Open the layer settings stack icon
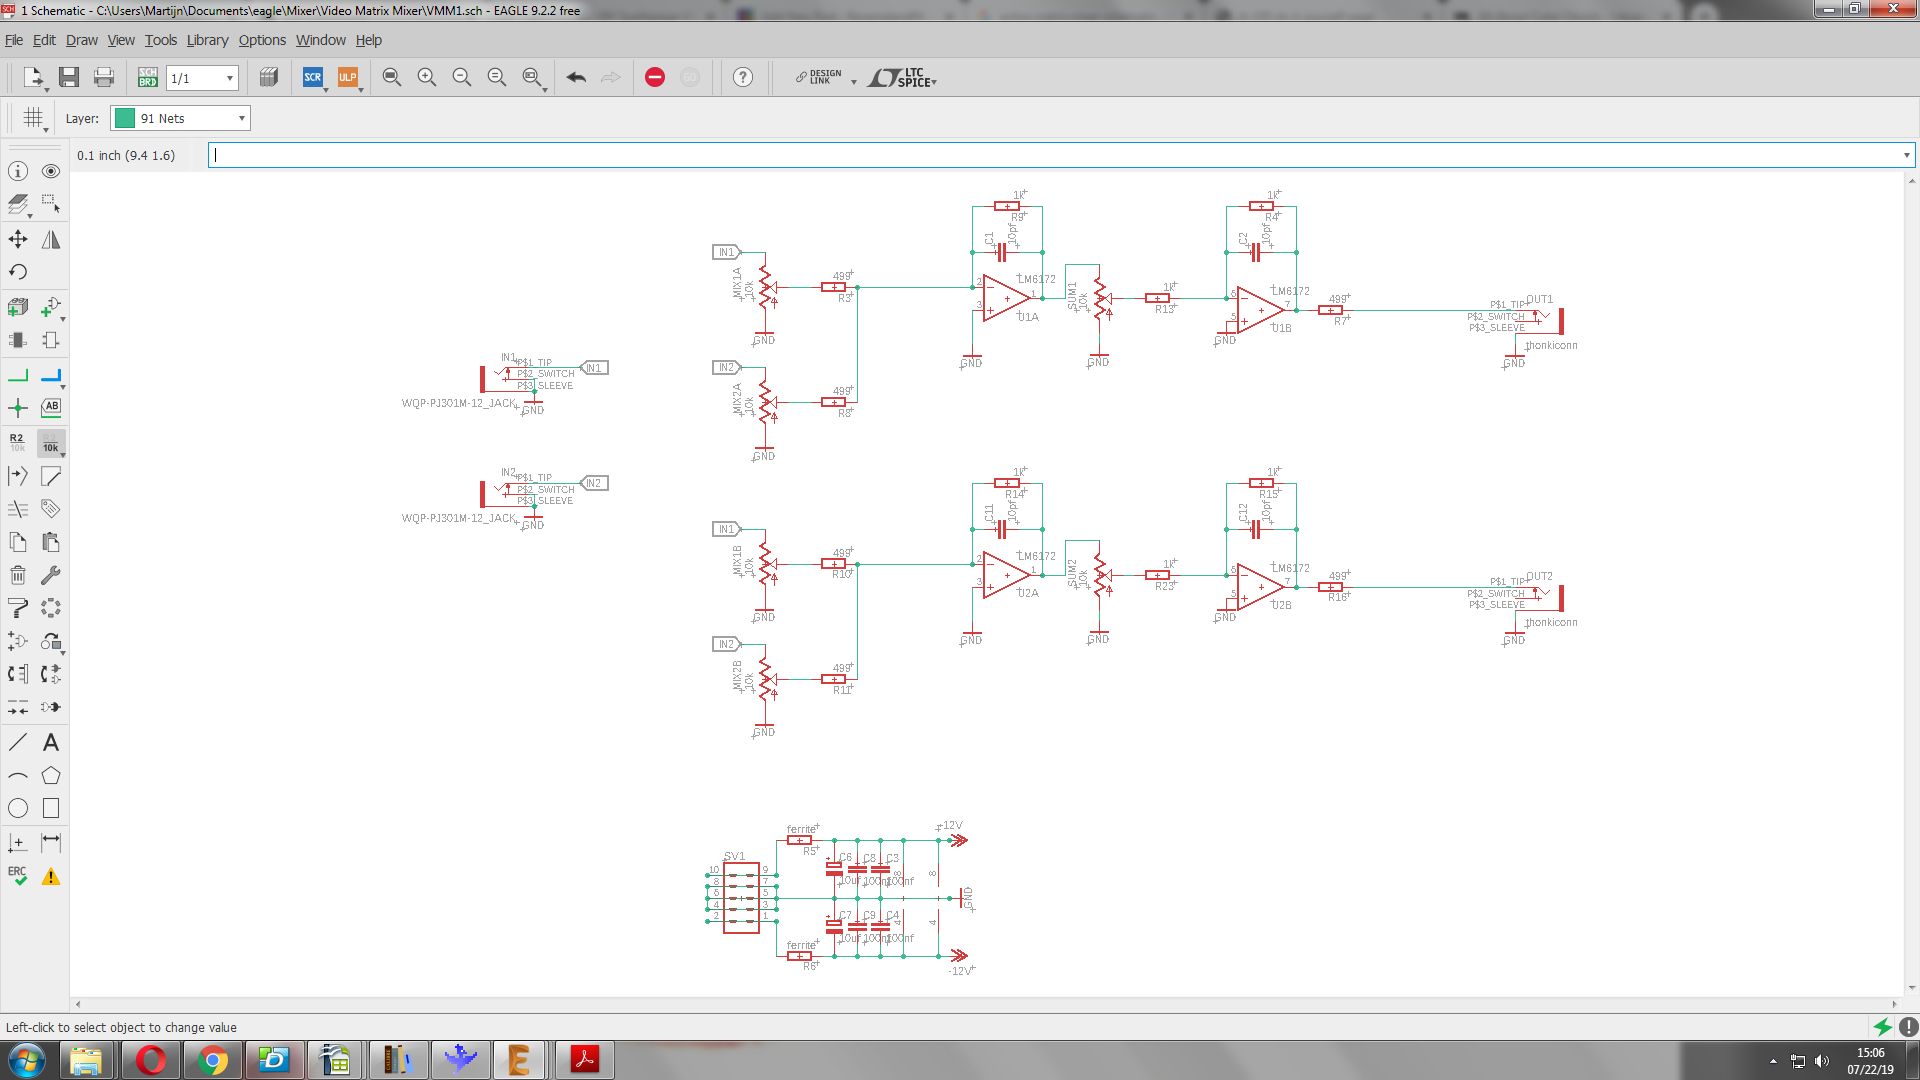Image resolution: width=1920 pixels, height=1080 pixels. coord(18,205)
